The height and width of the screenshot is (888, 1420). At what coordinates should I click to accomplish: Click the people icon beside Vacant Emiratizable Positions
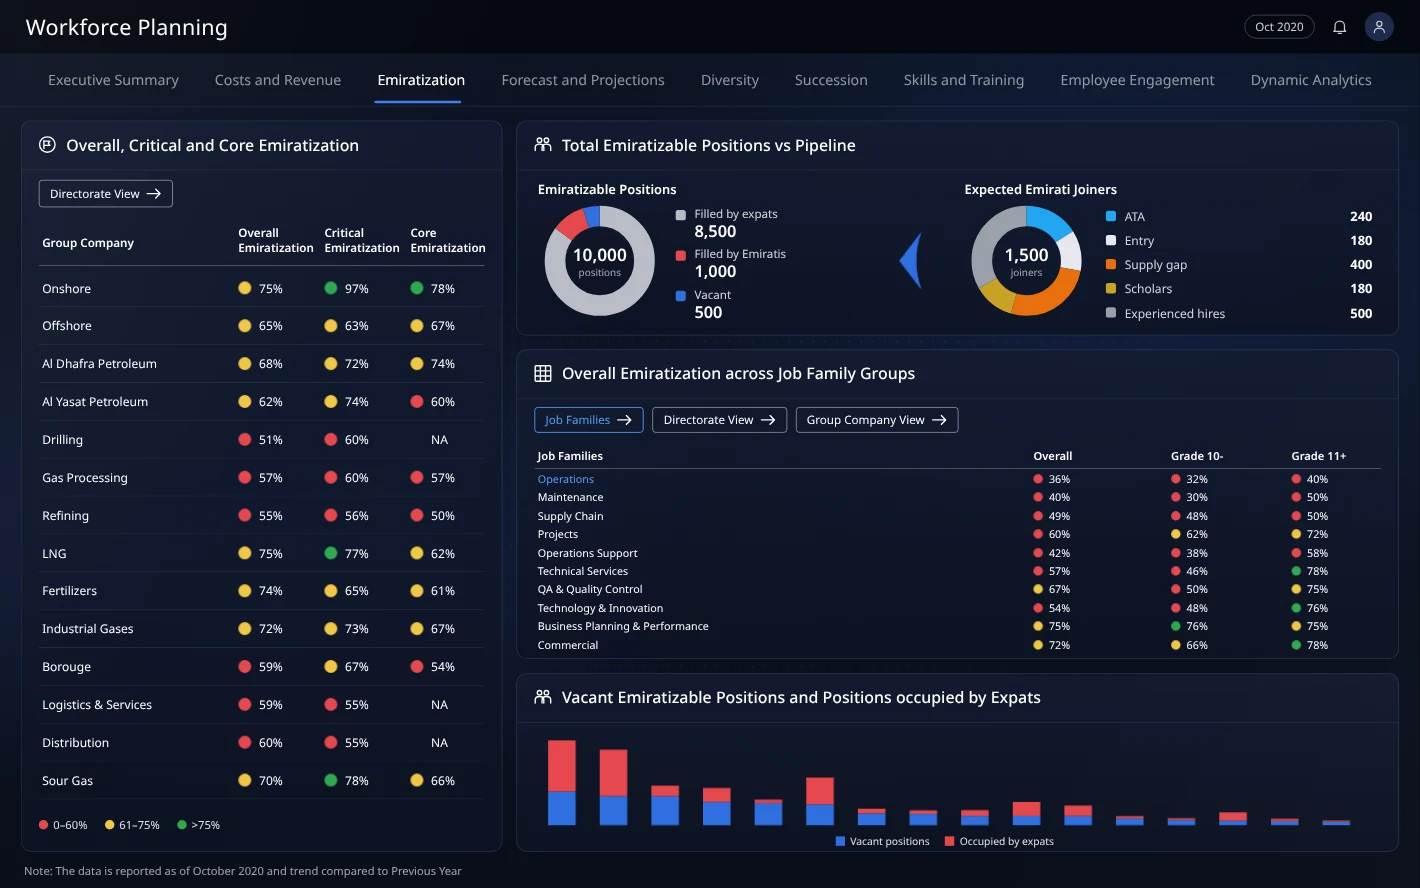tap(543, 697)
